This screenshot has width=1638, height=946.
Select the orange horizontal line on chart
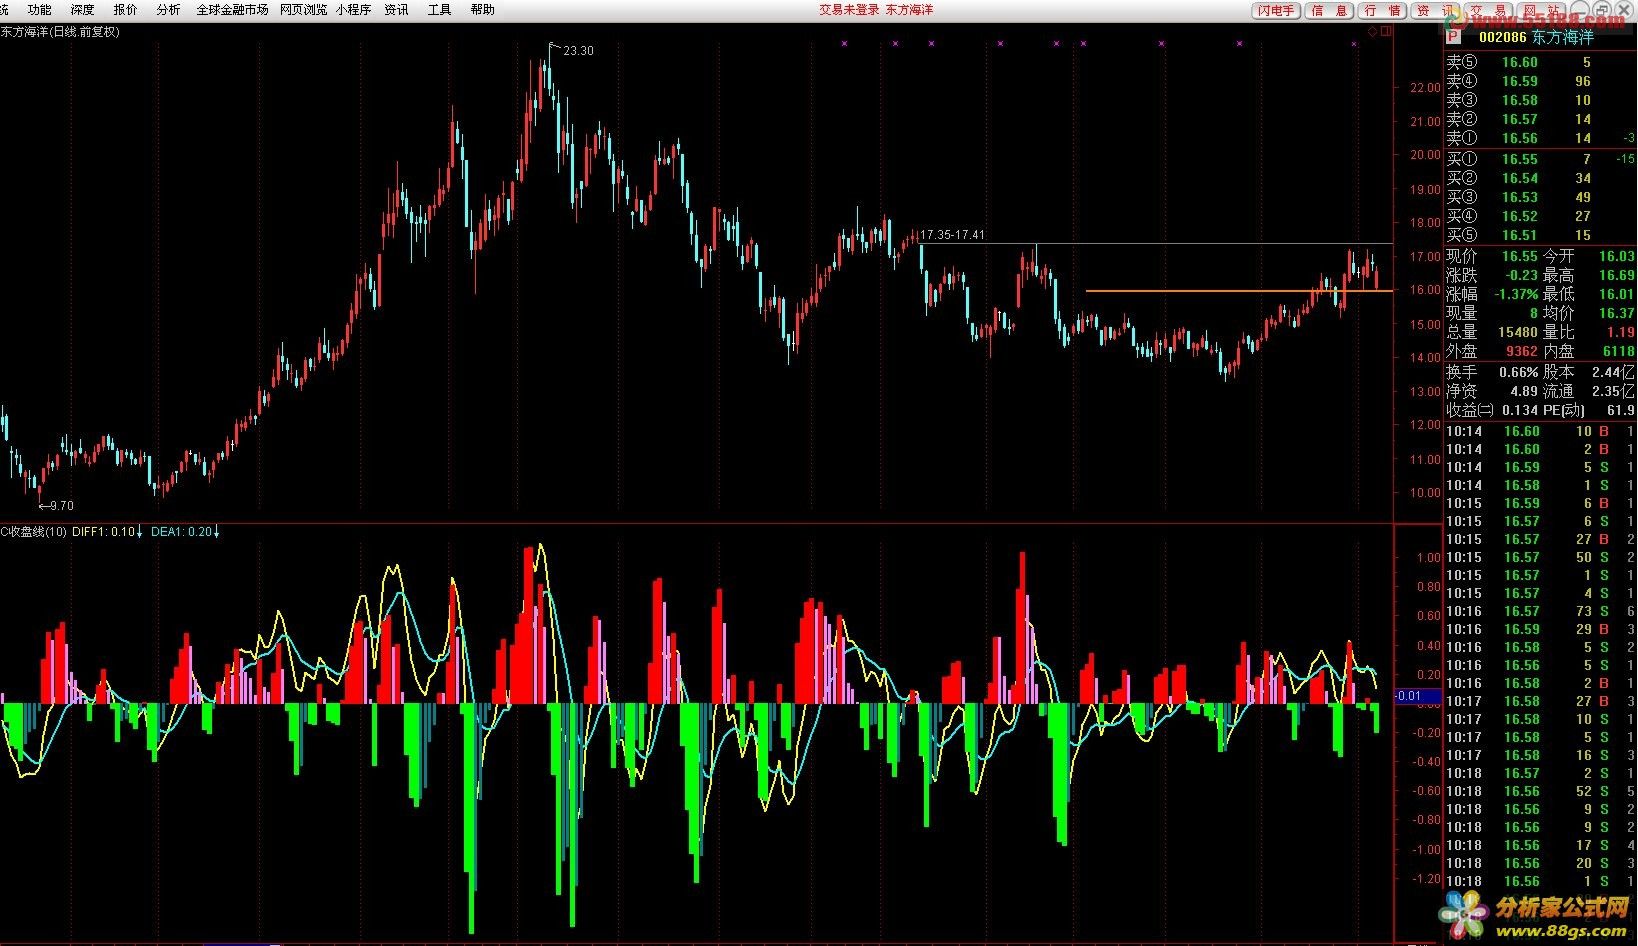click(x=1238, y=291)
